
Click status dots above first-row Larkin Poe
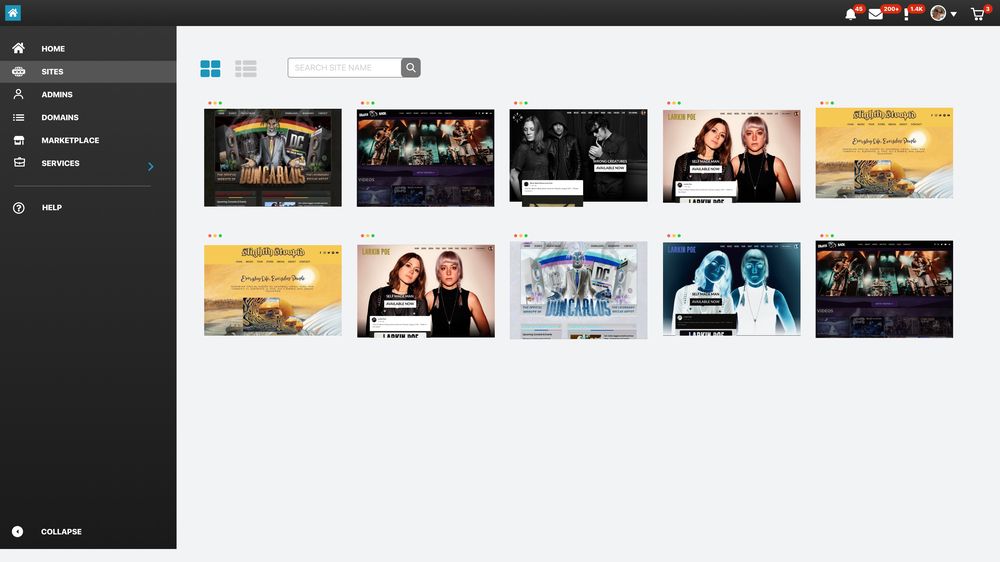point(673,103)
